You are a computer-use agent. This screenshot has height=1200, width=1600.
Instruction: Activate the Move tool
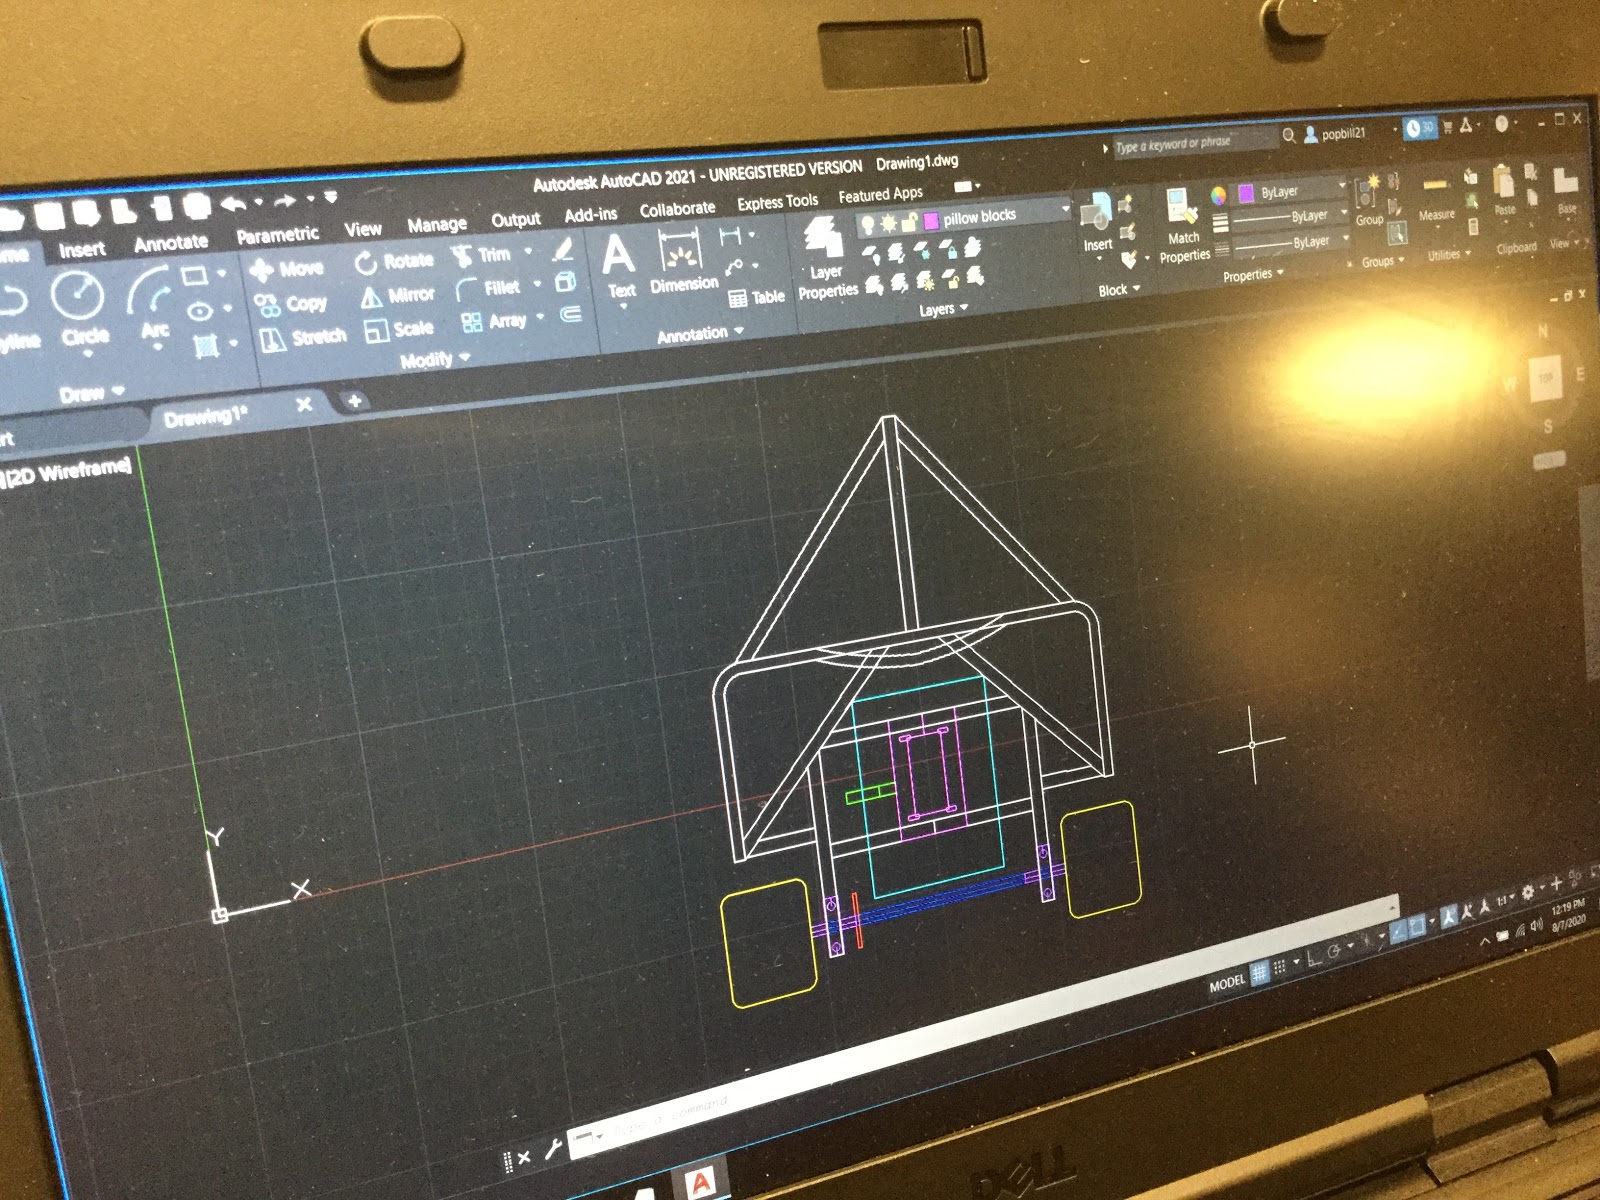(287, 269)
